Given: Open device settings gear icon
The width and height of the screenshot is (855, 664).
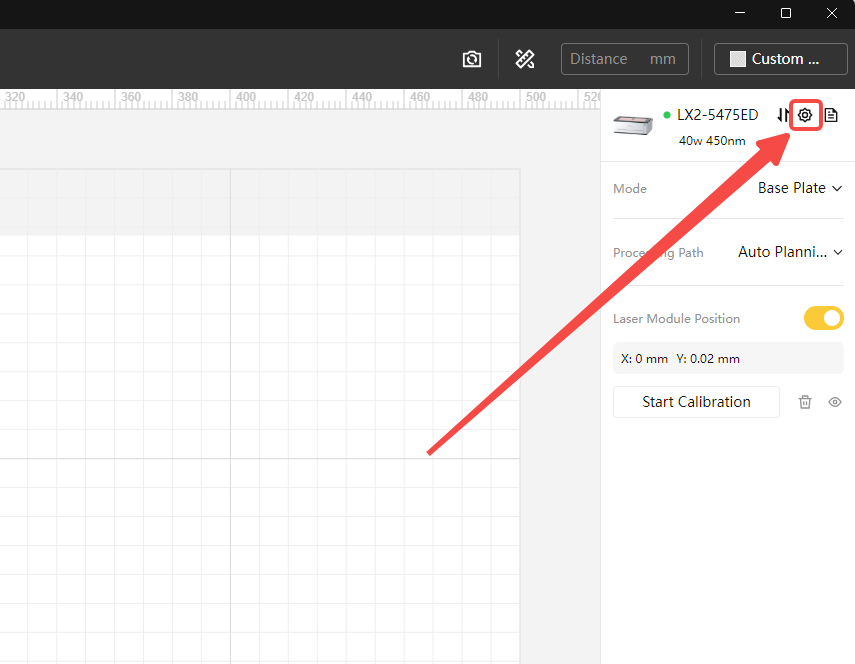Looking at the screenshot, I should pyautogui.click(x=805, y=115).
